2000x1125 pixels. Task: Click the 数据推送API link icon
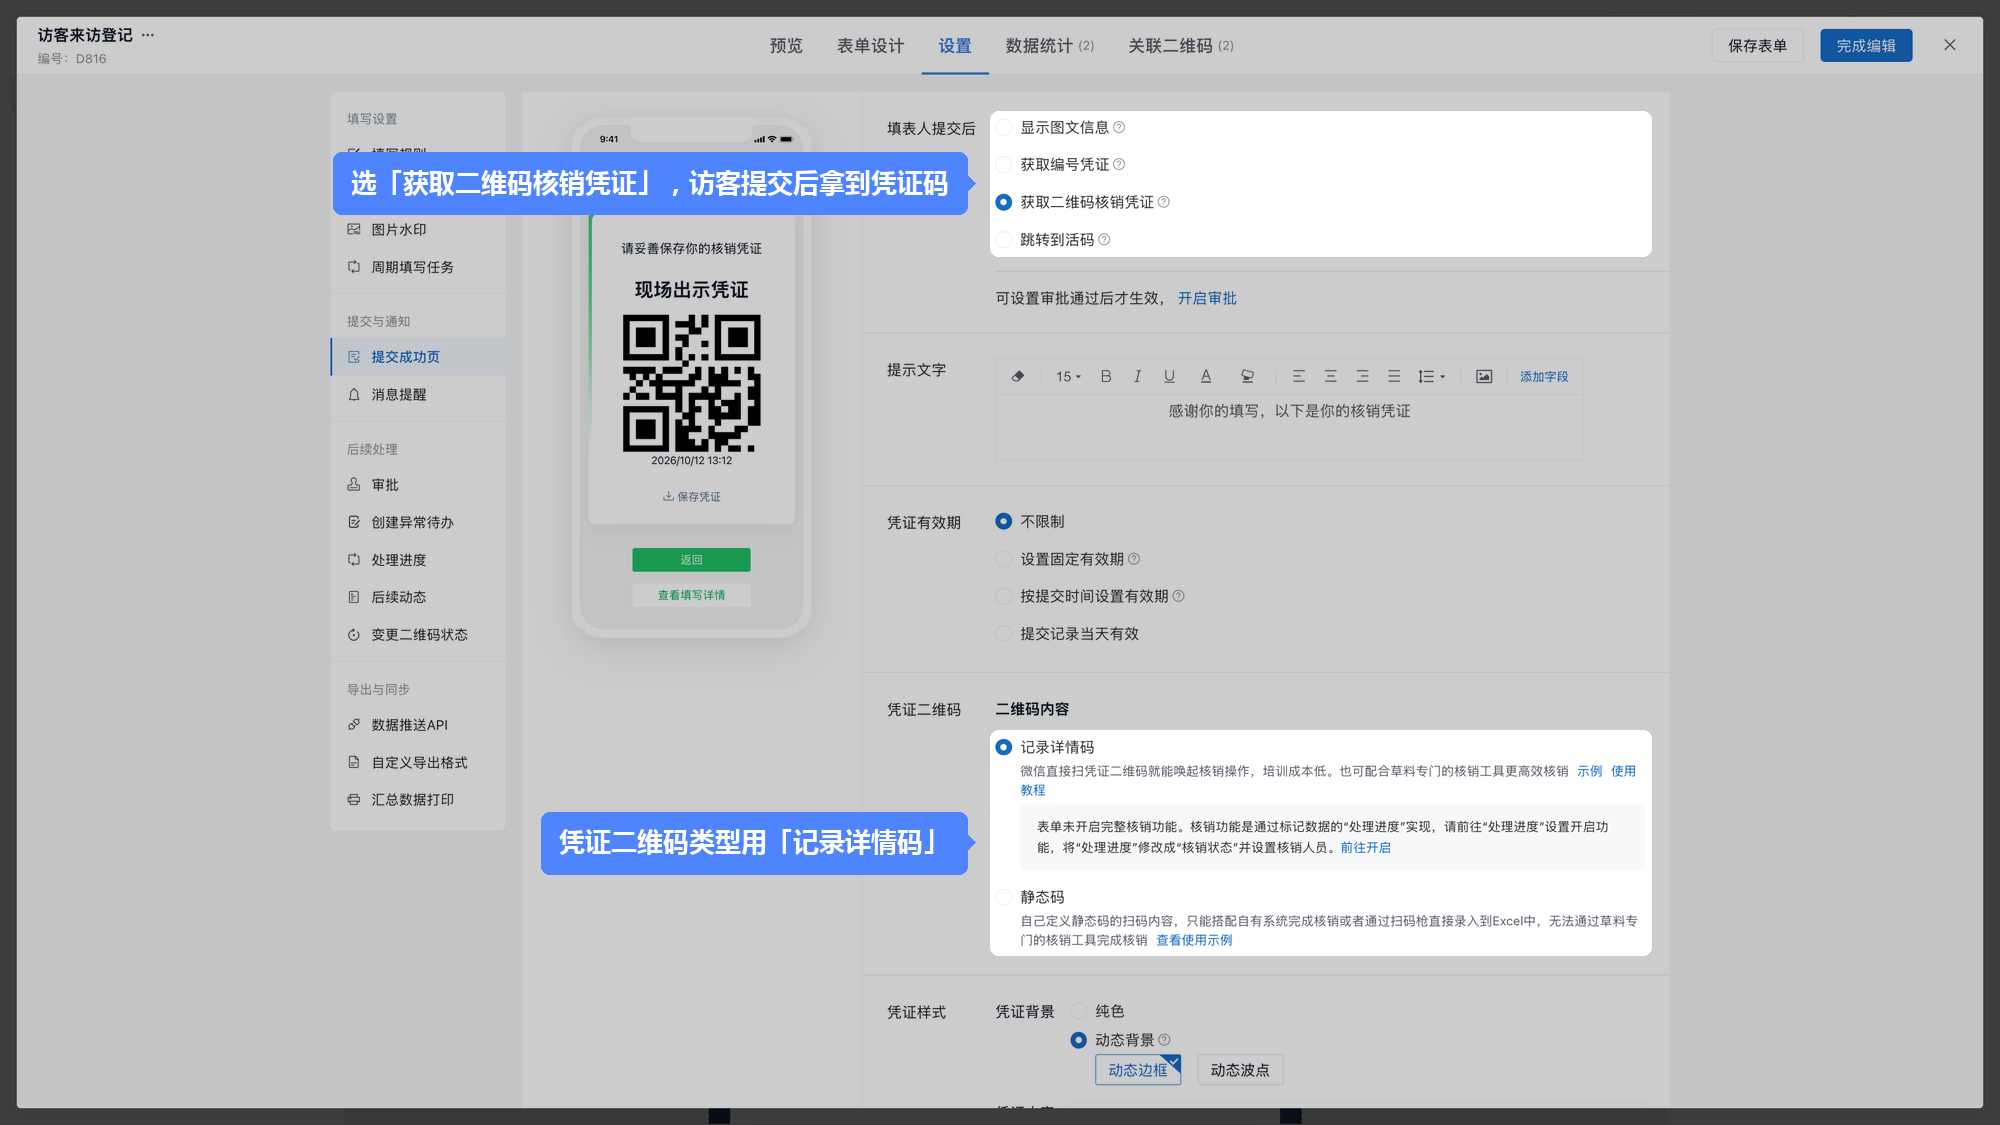point(354,725)
